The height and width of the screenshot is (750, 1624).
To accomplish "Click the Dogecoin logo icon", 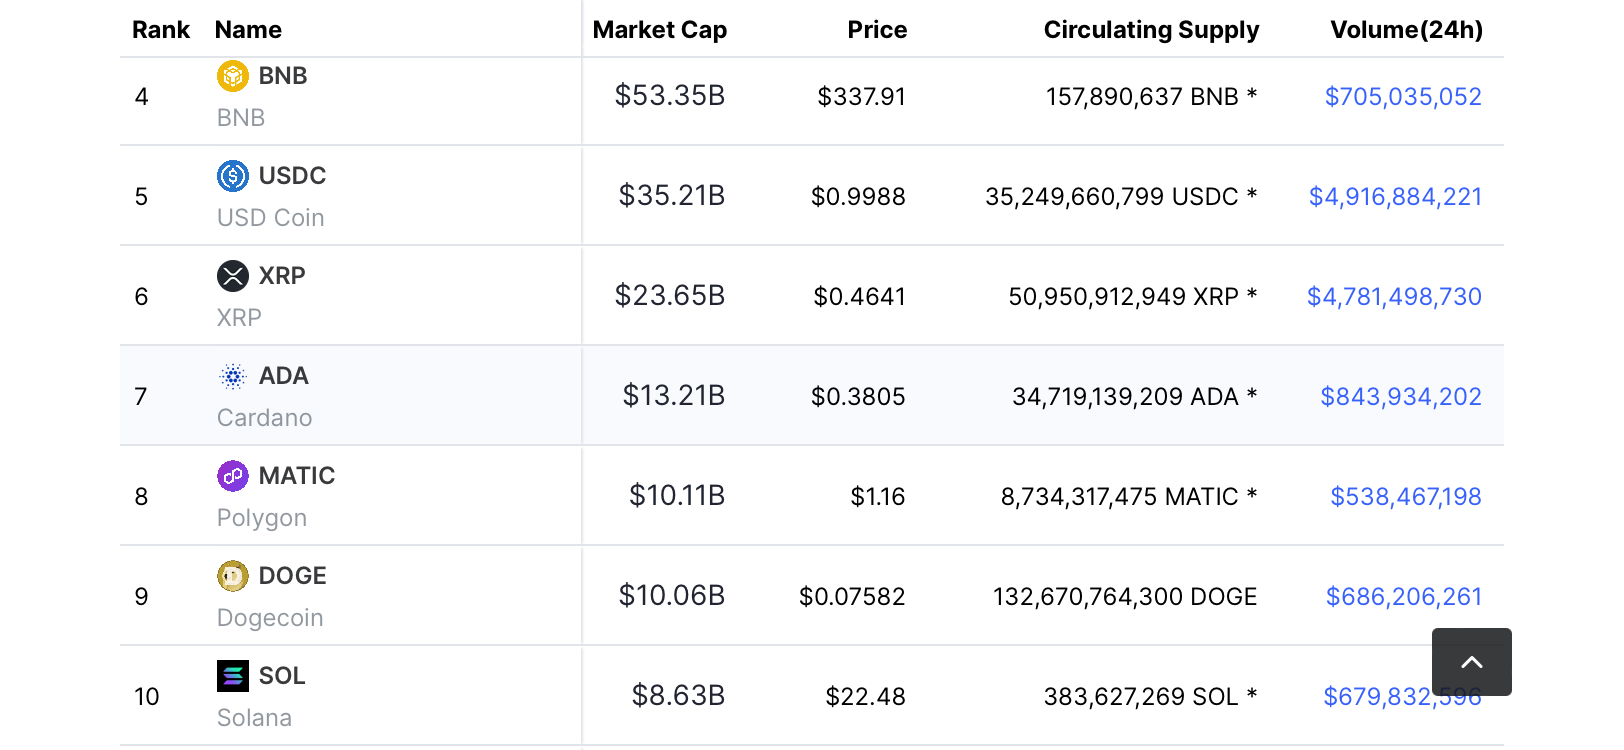I will [233, 576].
